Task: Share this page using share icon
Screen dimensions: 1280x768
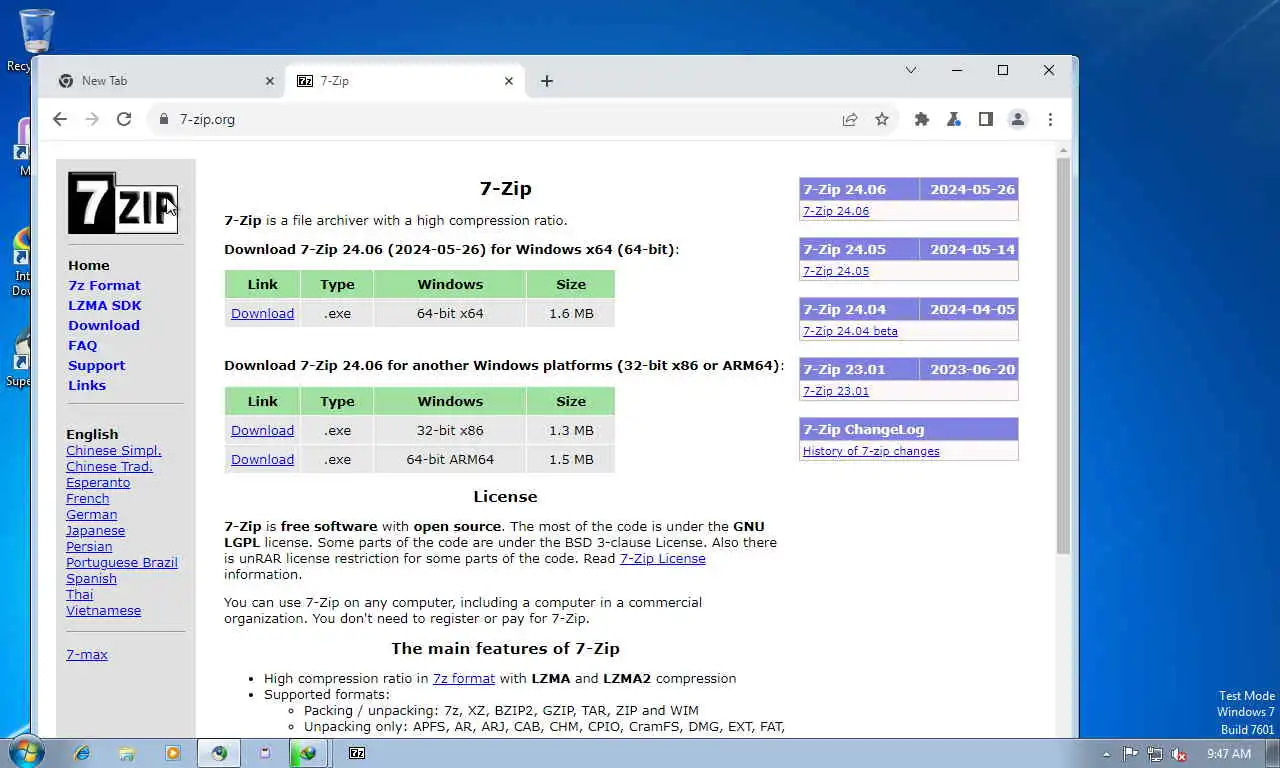Action: coord(850,119)
